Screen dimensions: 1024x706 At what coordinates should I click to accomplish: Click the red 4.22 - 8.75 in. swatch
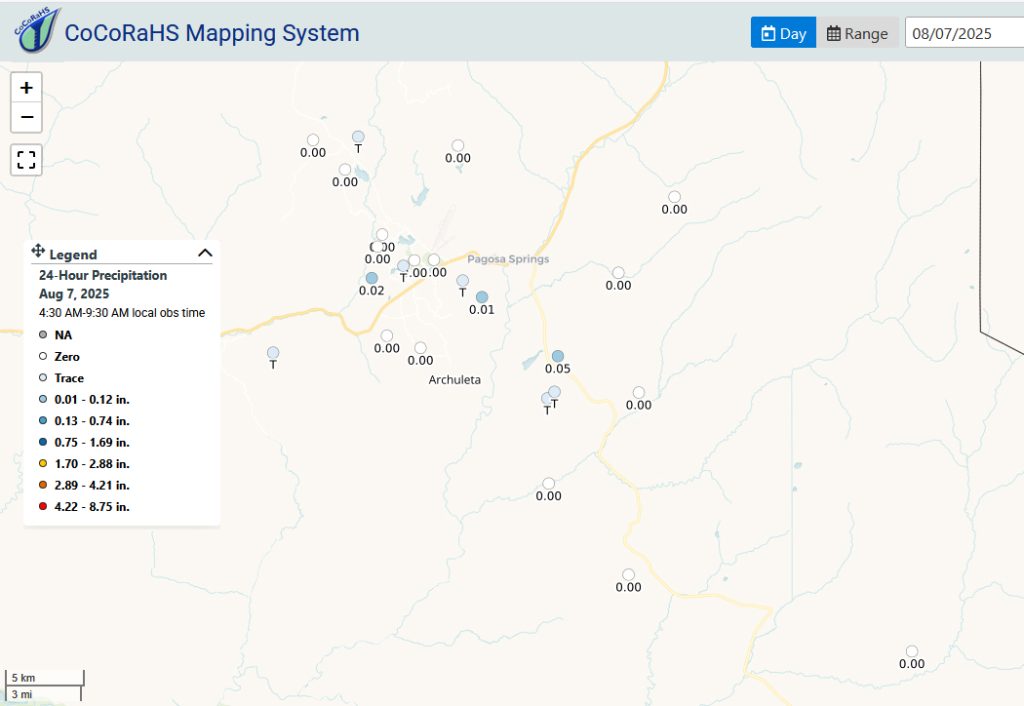[43, 506]
